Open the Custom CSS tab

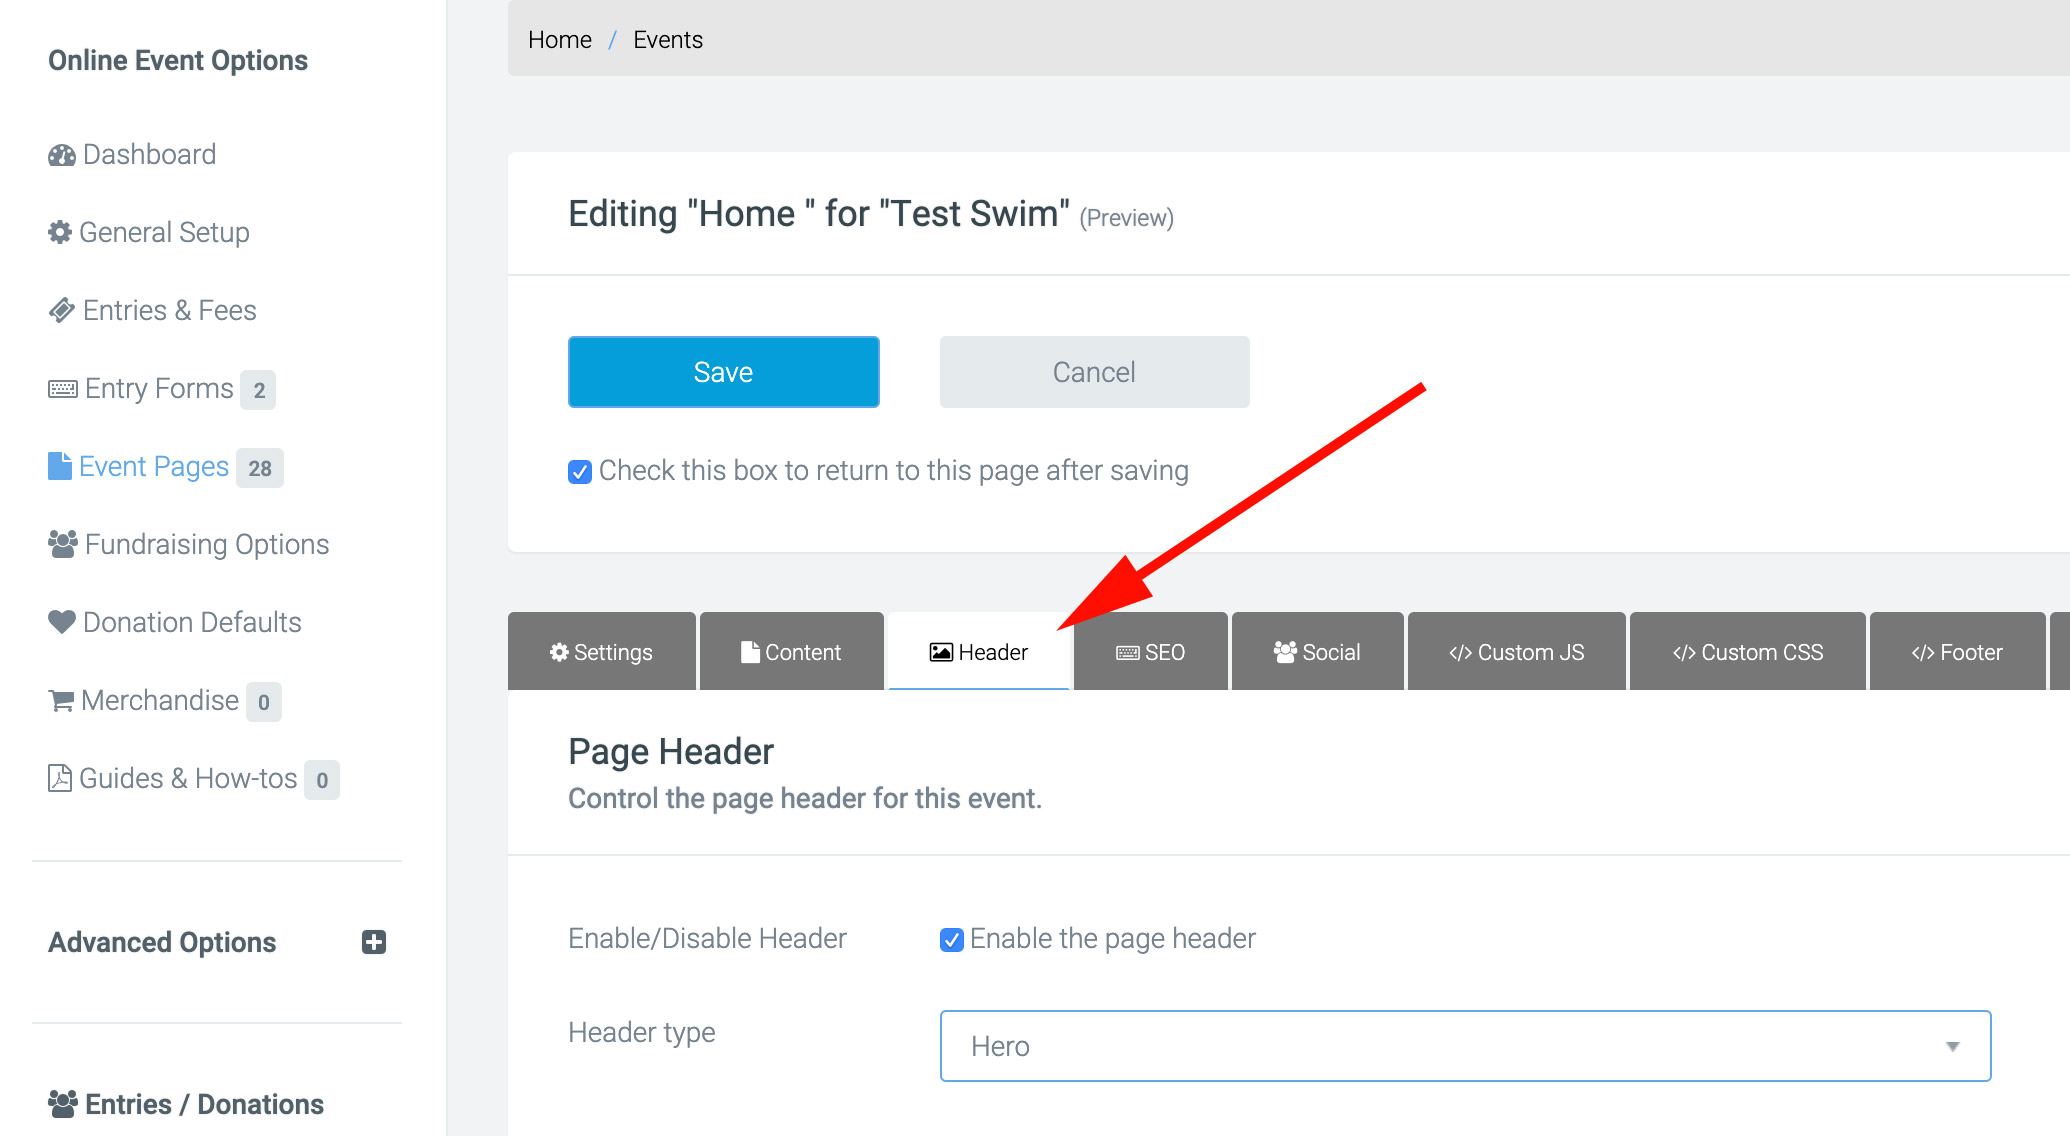[x=1747, y=652]
